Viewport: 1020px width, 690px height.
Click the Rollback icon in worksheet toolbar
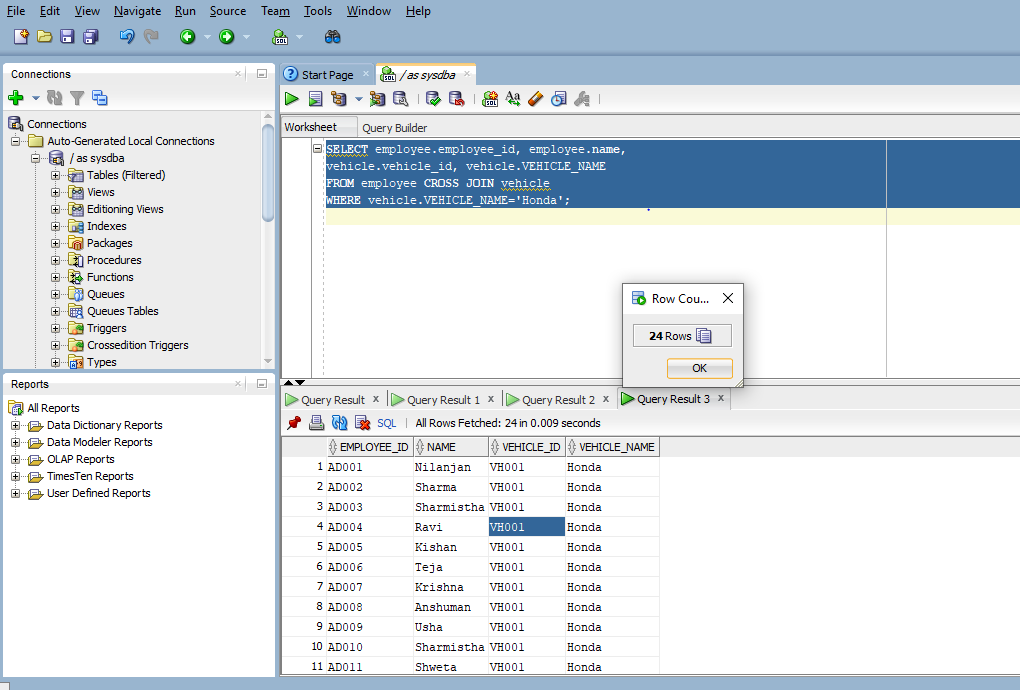coord(456,99)
